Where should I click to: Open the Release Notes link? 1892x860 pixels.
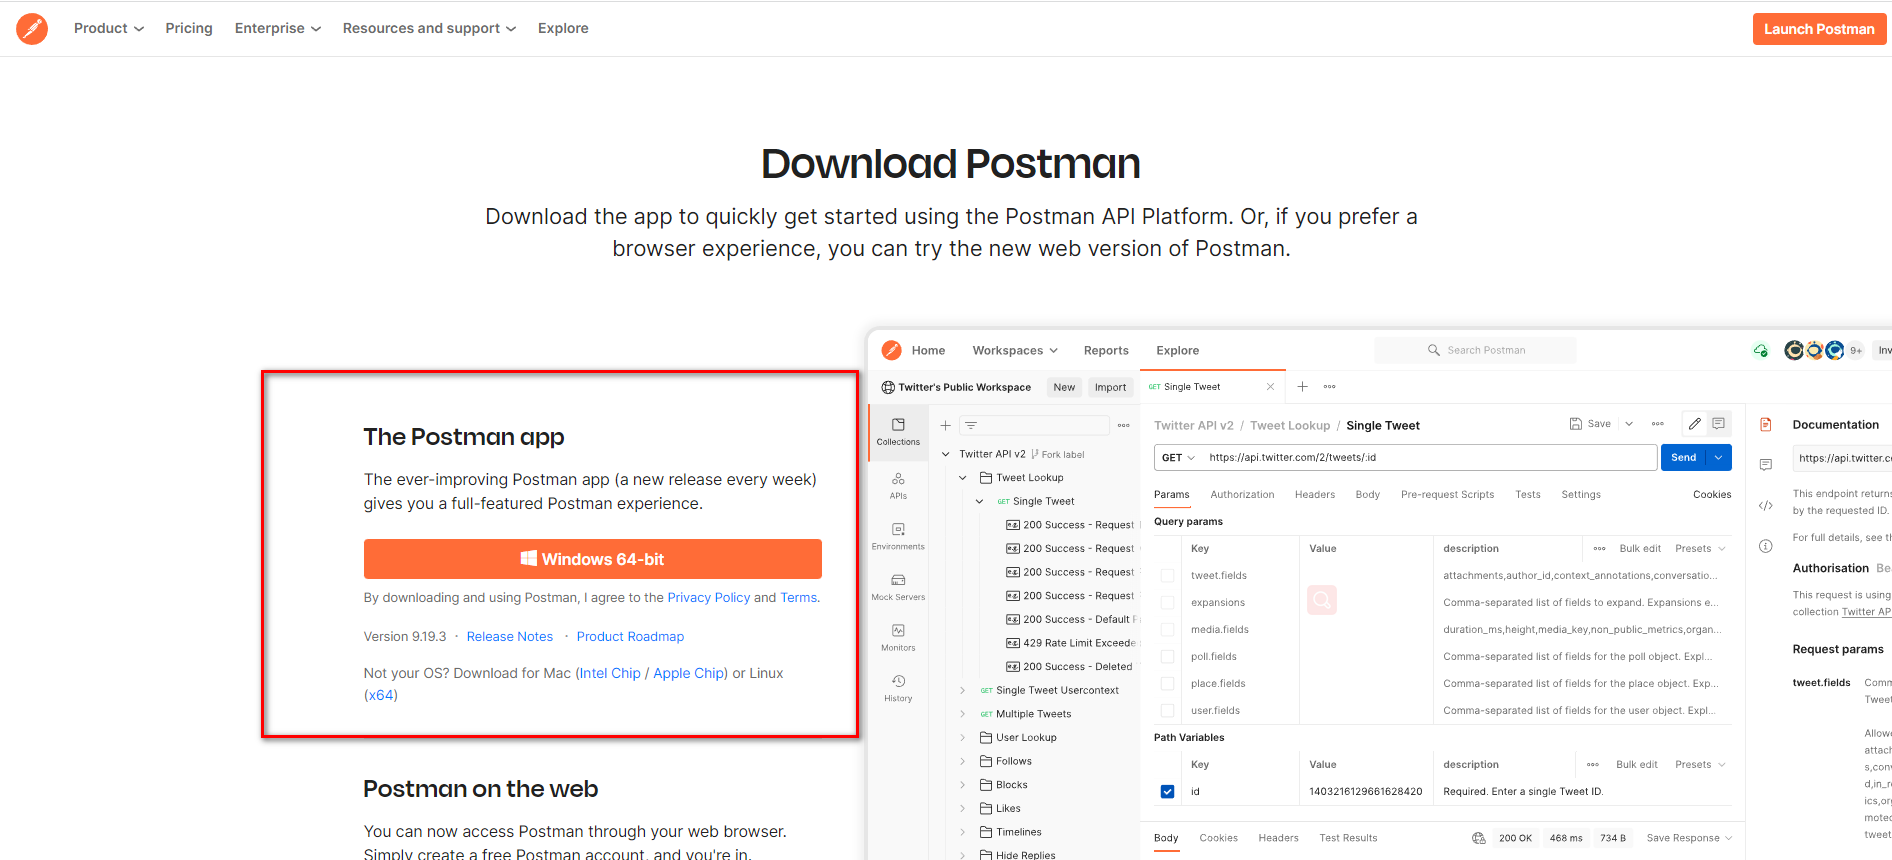[510, 637]
